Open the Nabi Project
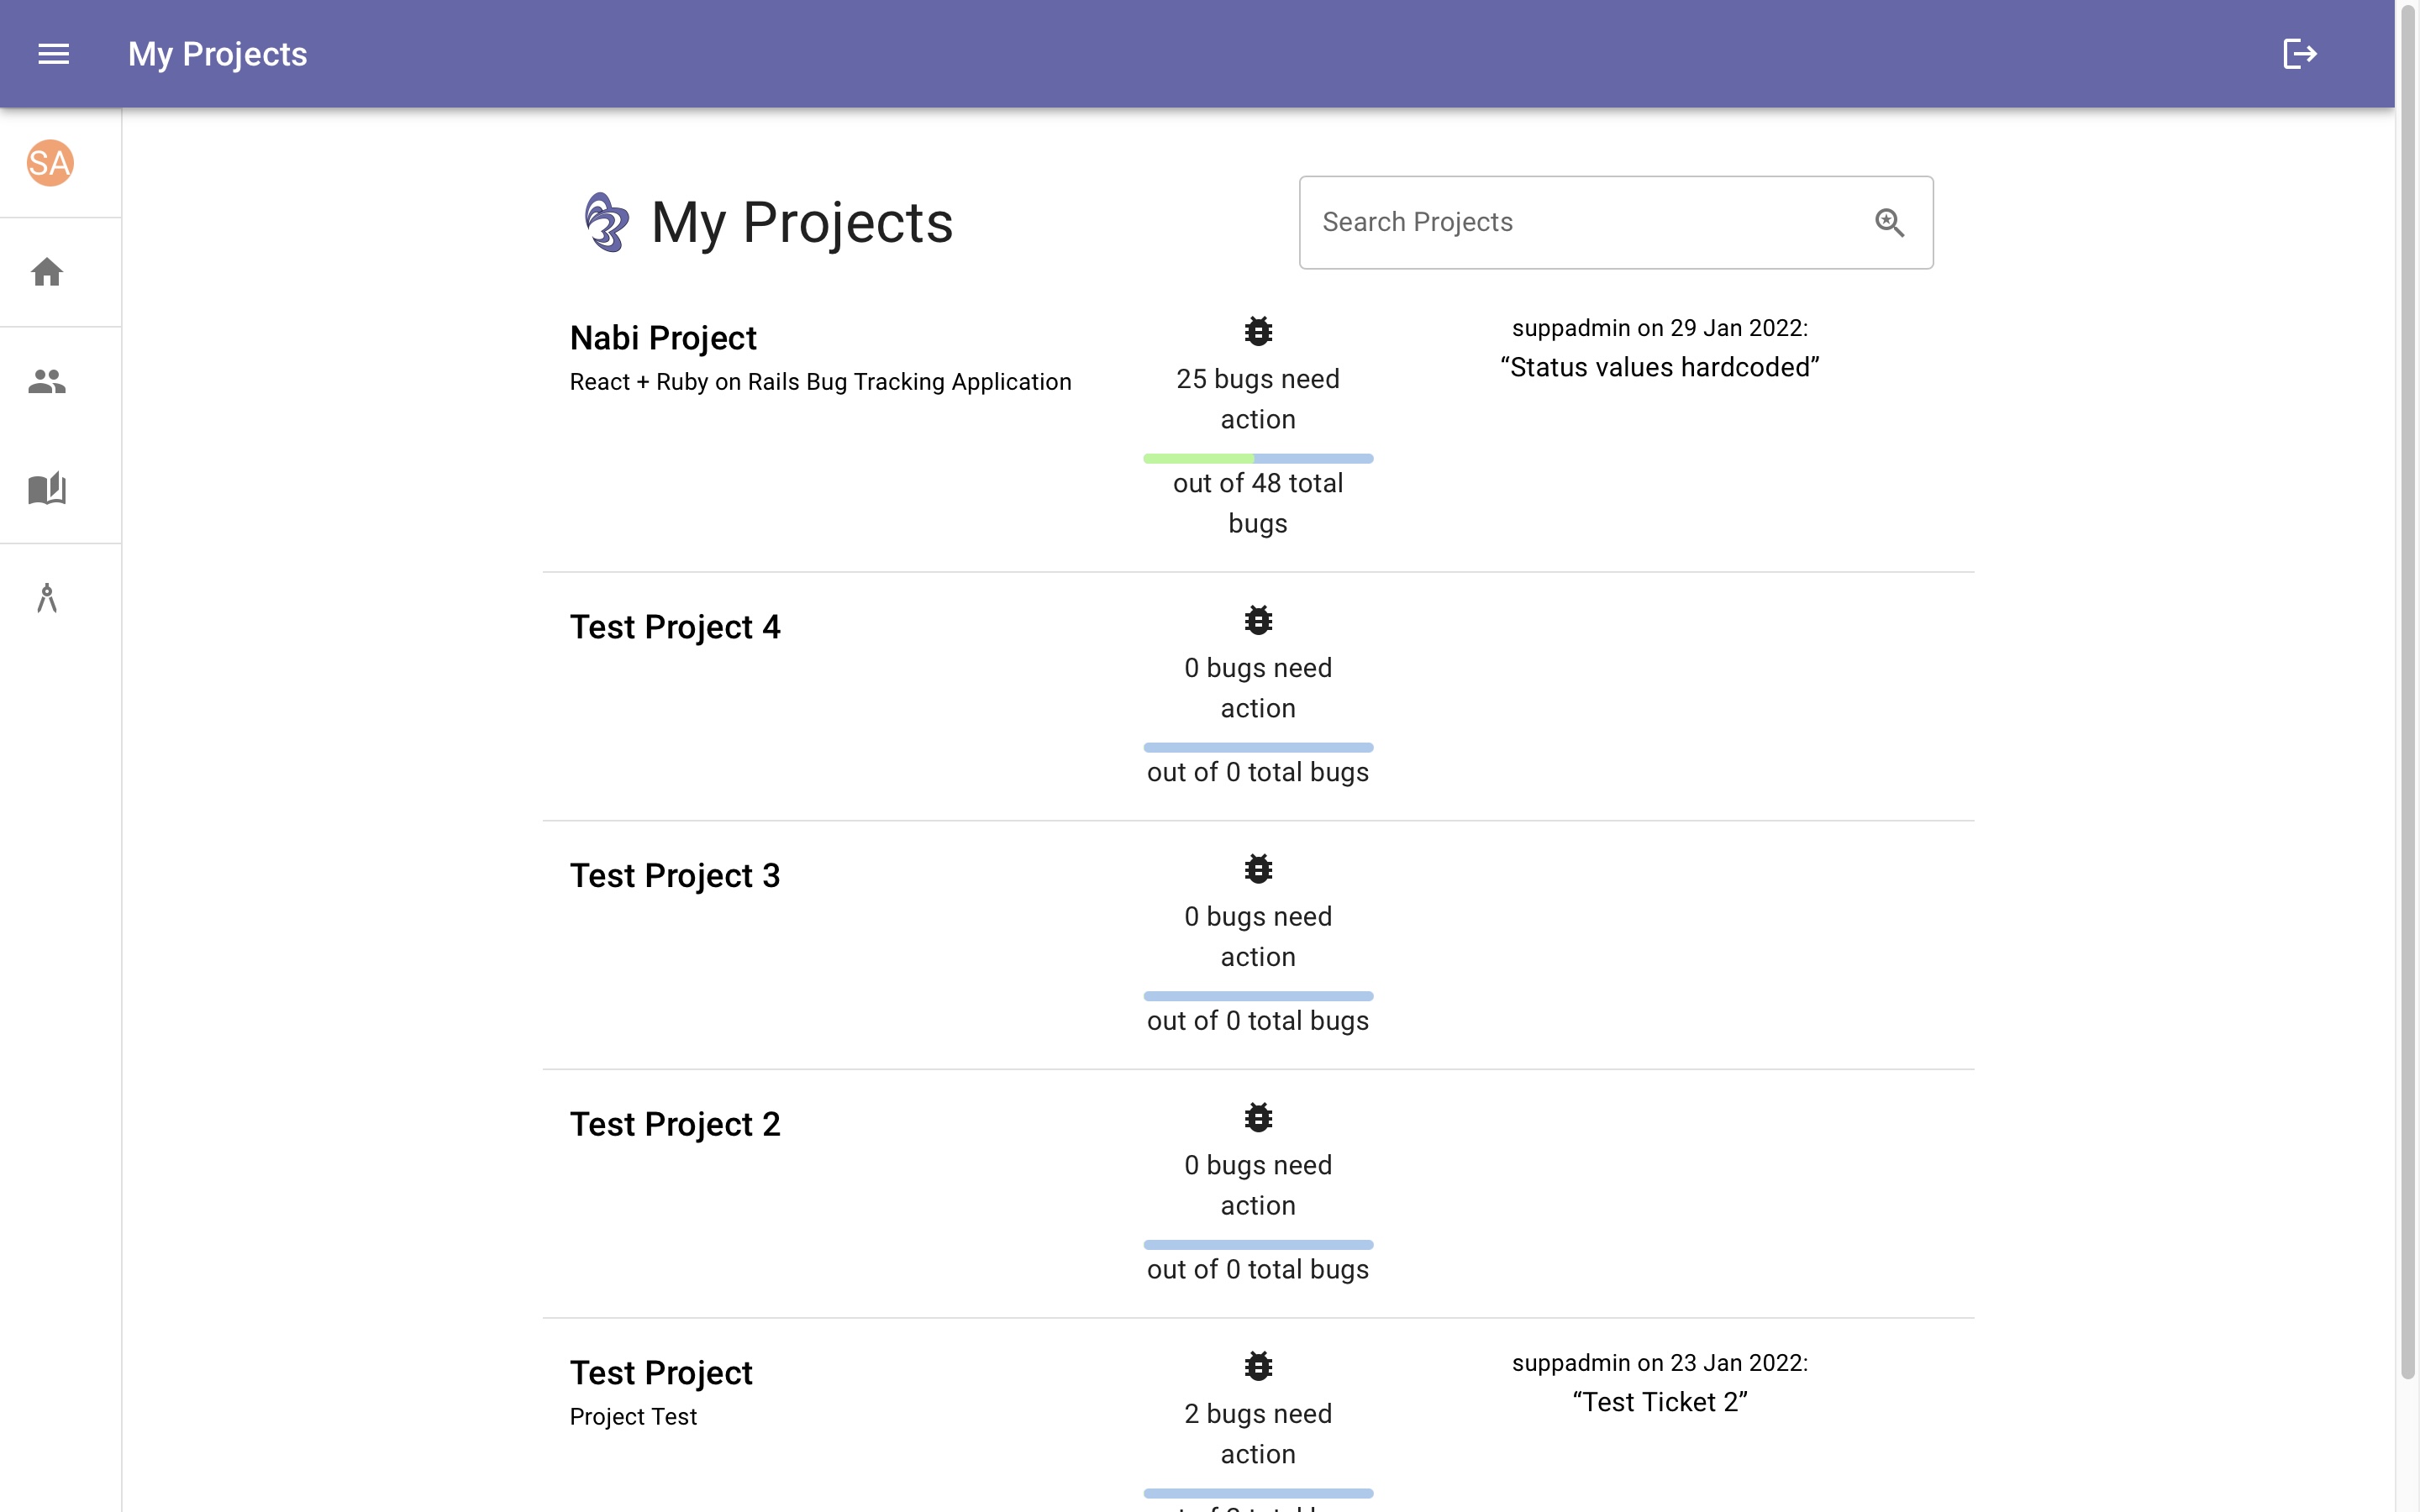 663,337
